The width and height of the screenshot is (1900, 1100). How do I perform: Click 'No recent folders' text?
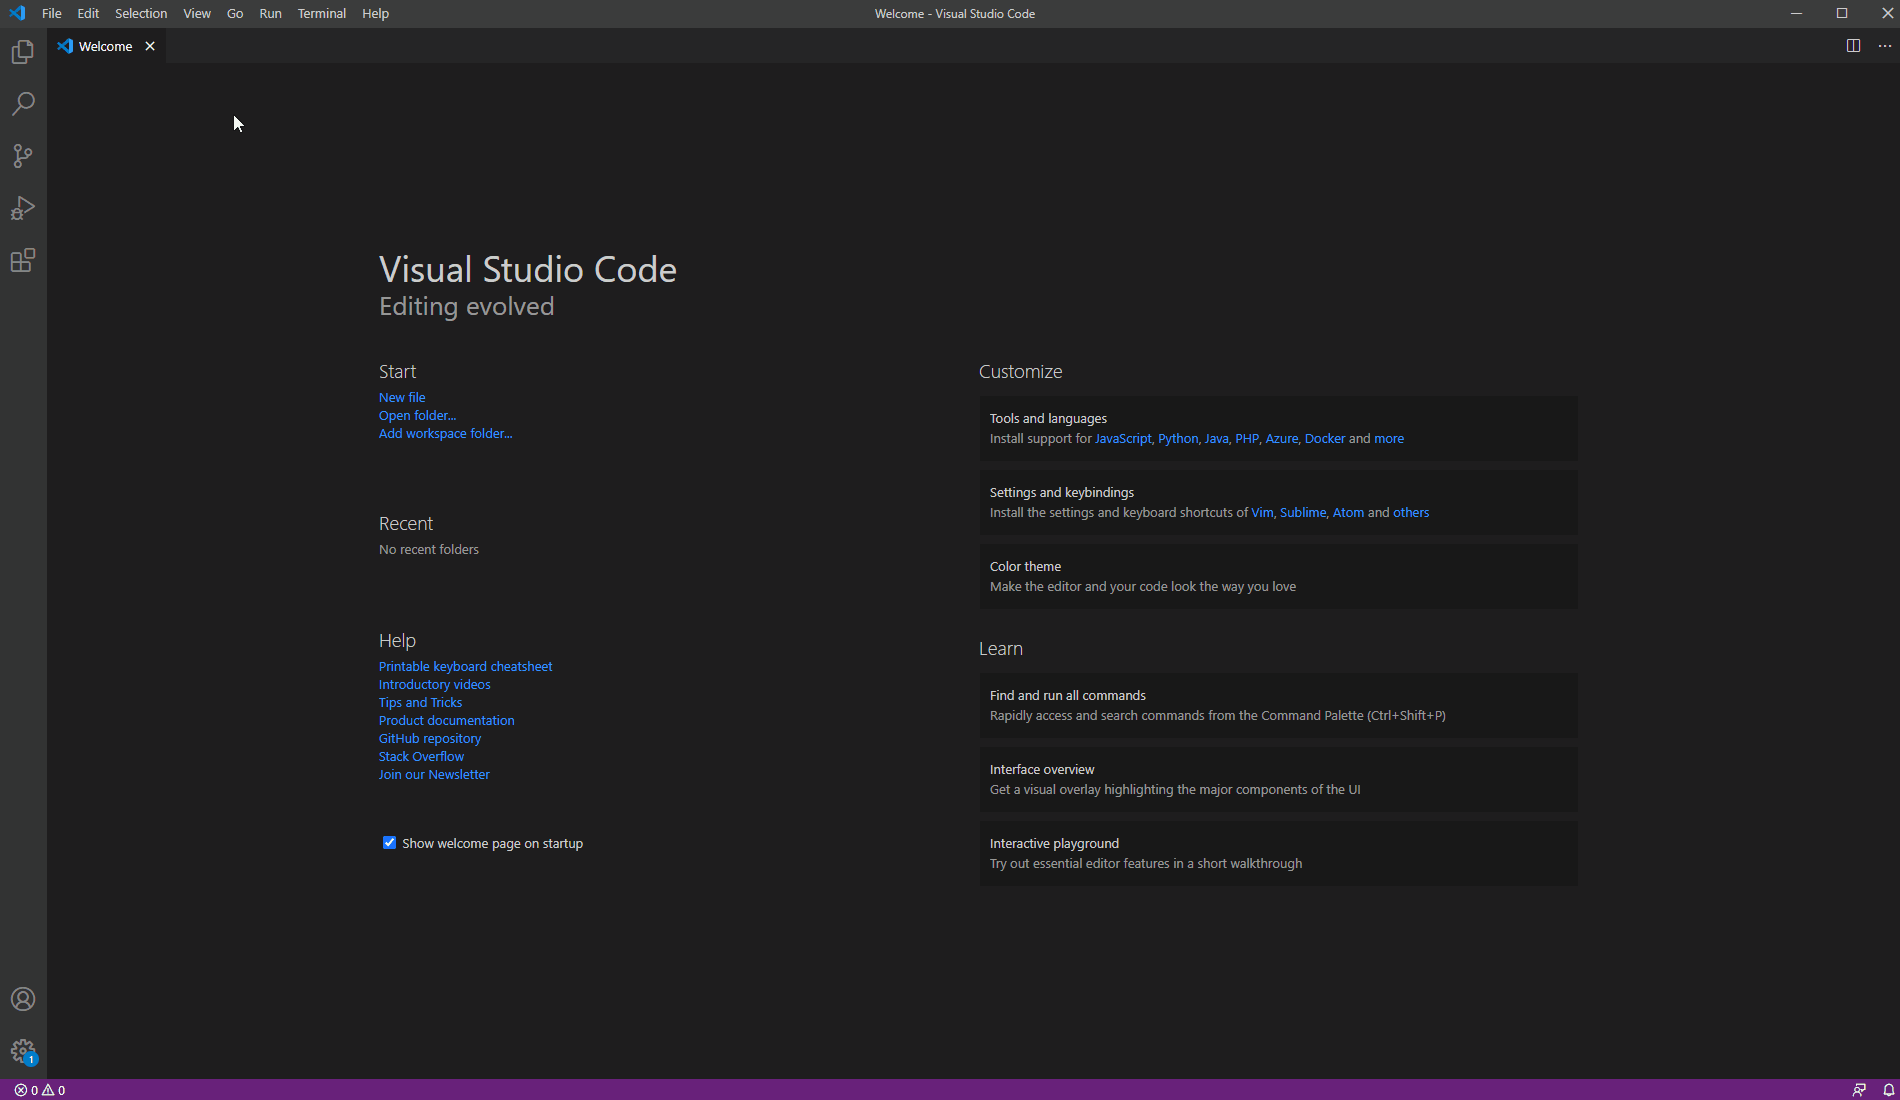coord(429,549)
